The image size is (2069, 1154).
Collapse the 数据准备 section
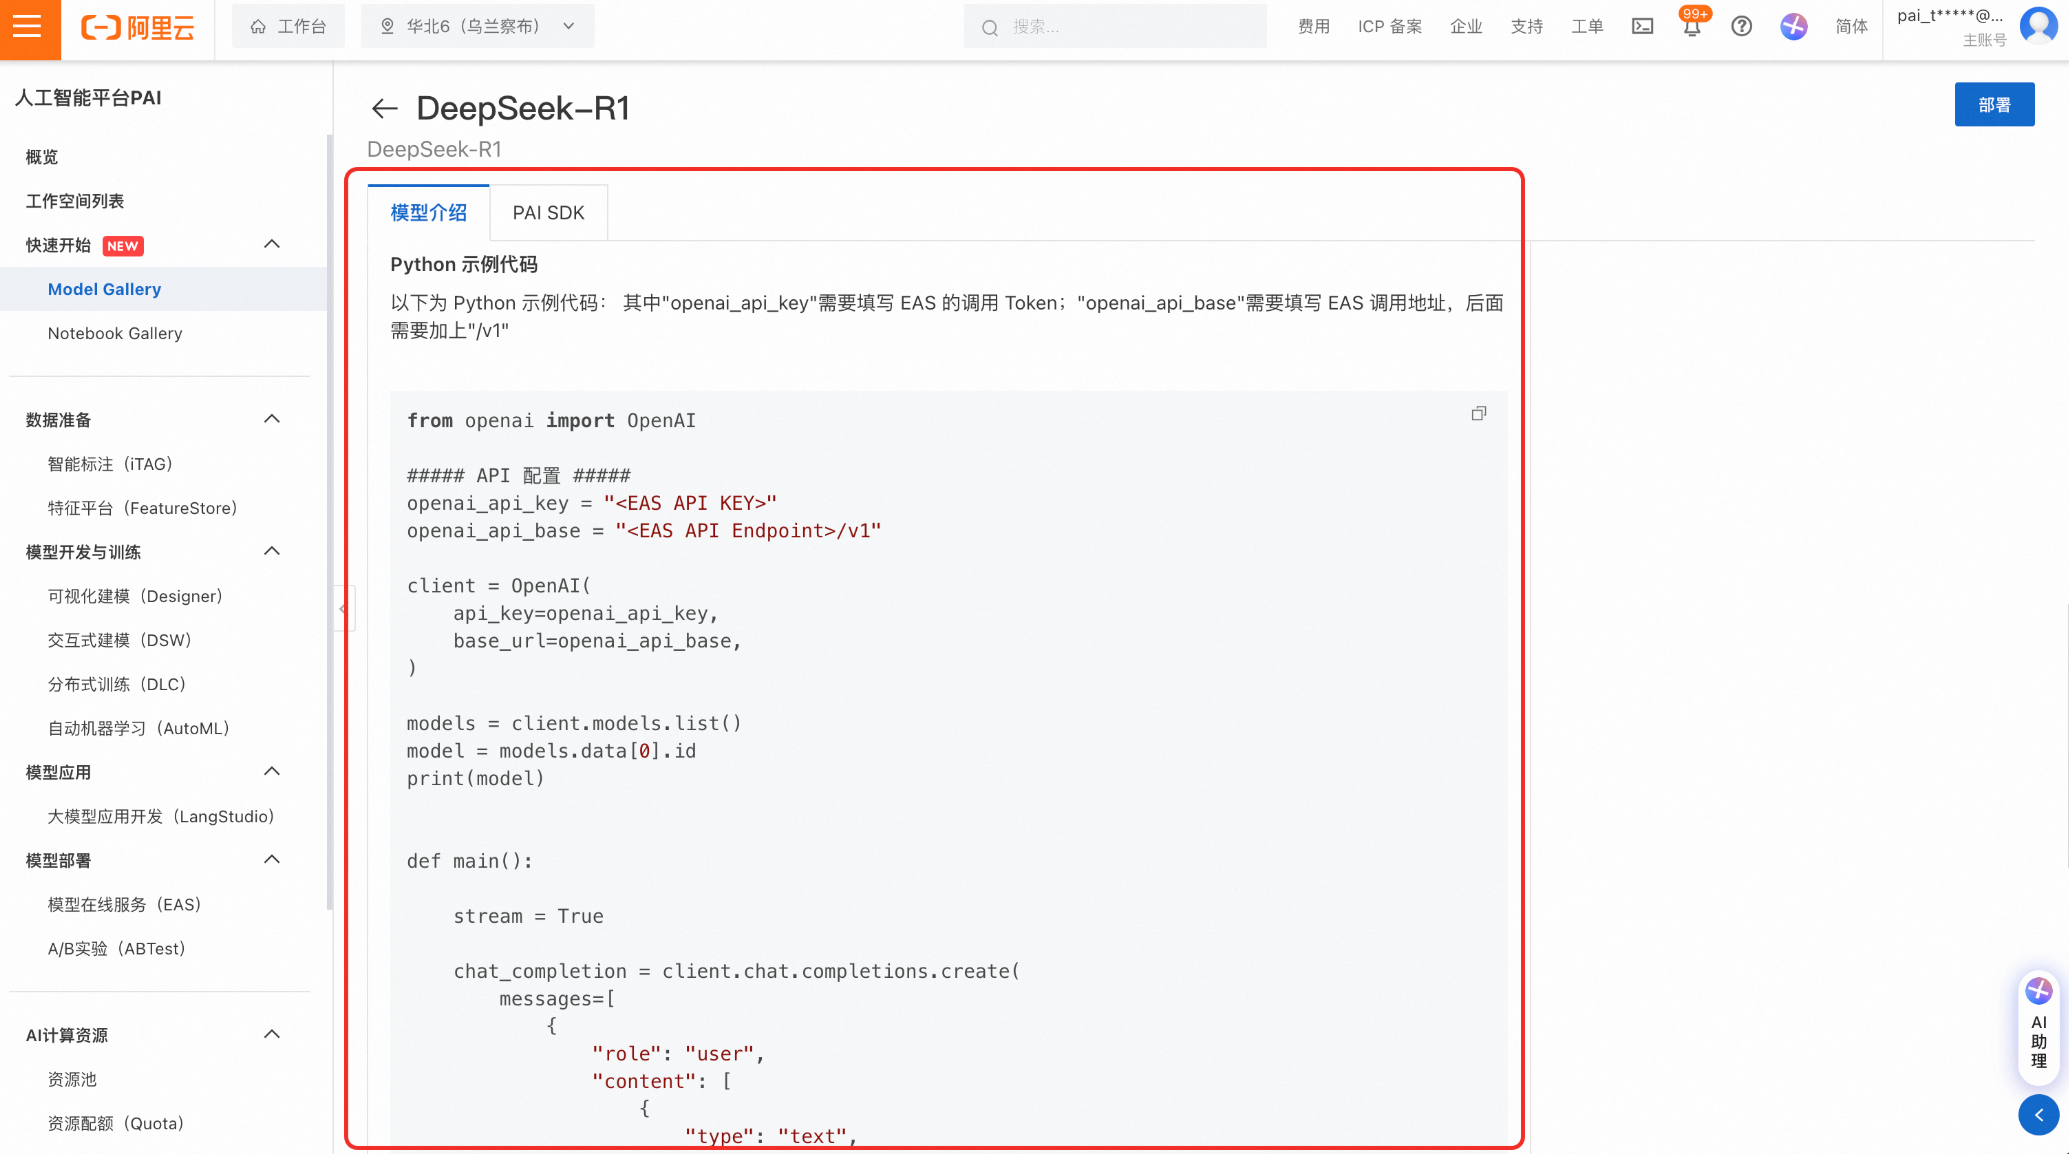coord(271,419)
